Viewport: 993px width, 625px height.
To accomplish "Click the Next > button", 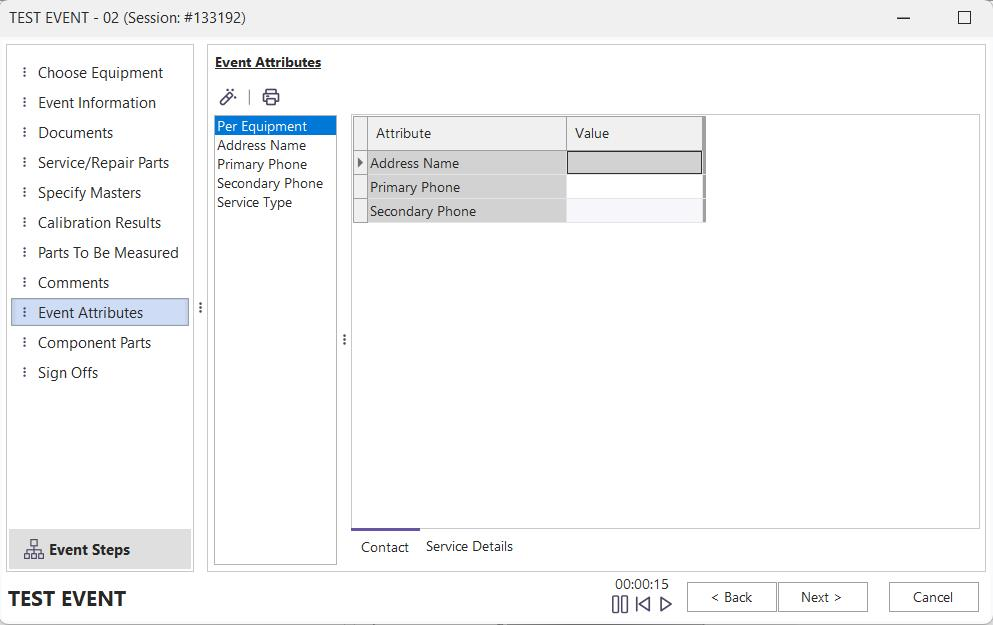I will [x=822, y=597].
